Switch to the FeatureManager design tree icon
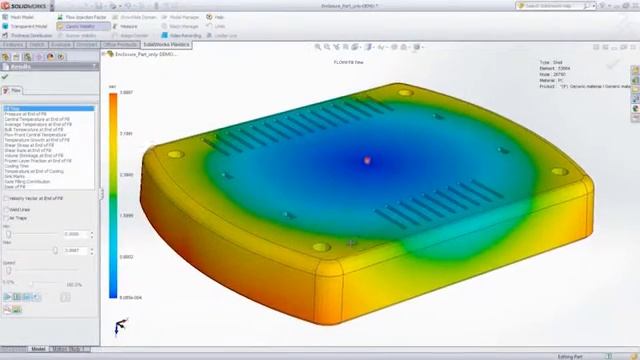Viewport: 640px width, 360px height. pyautogui.click(x=5, y=57)
